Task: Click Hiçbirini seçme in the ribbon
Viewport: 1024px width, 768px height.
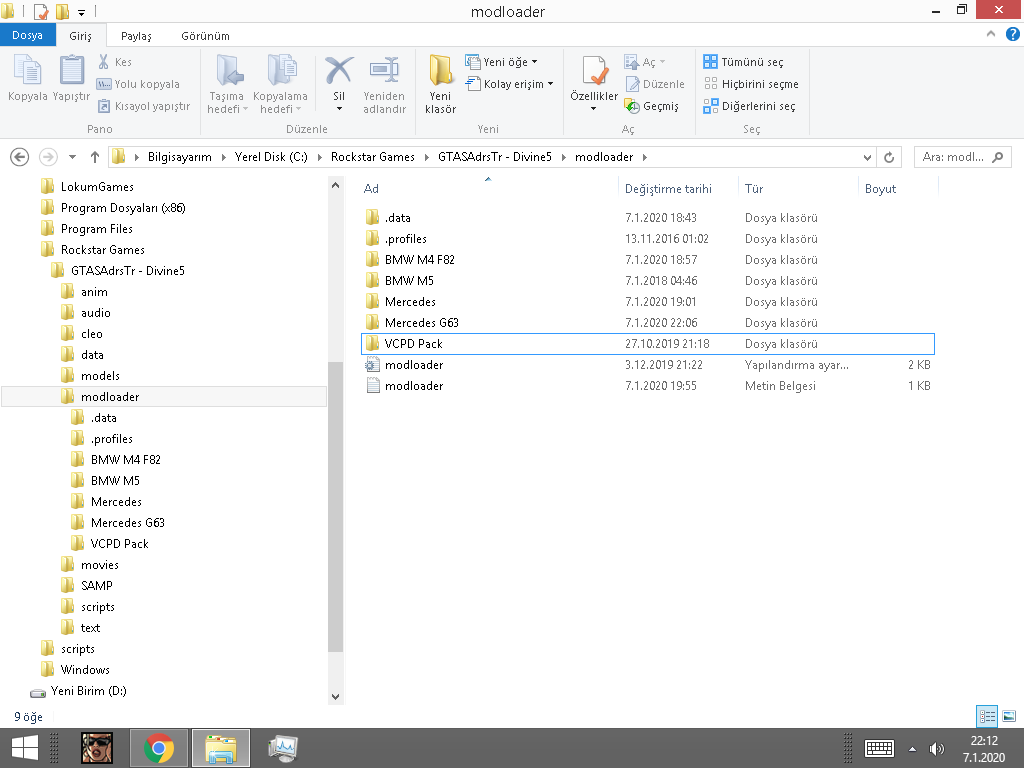Action: (751, 84)
